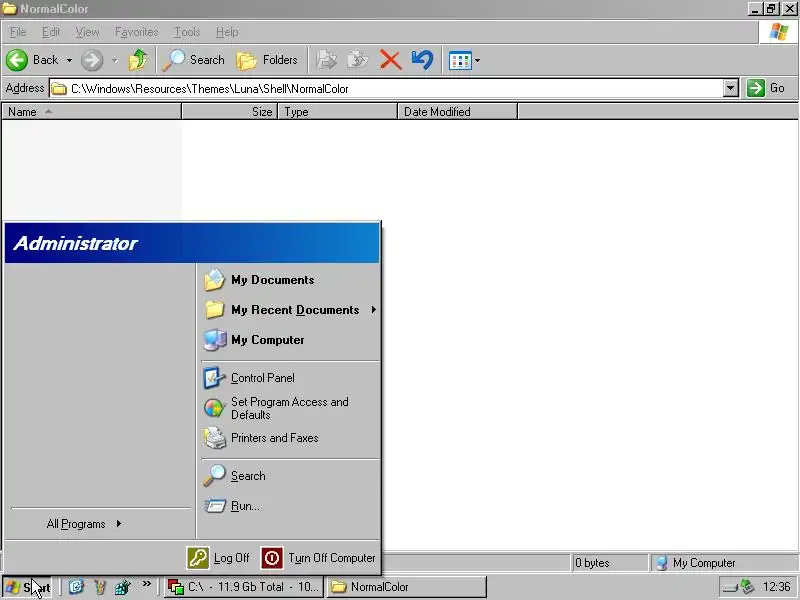Image resolution: width=800 pixels, height=600 pixels.
Task: Click the Copy To toolbar icon
Action: tap(358, 60)
